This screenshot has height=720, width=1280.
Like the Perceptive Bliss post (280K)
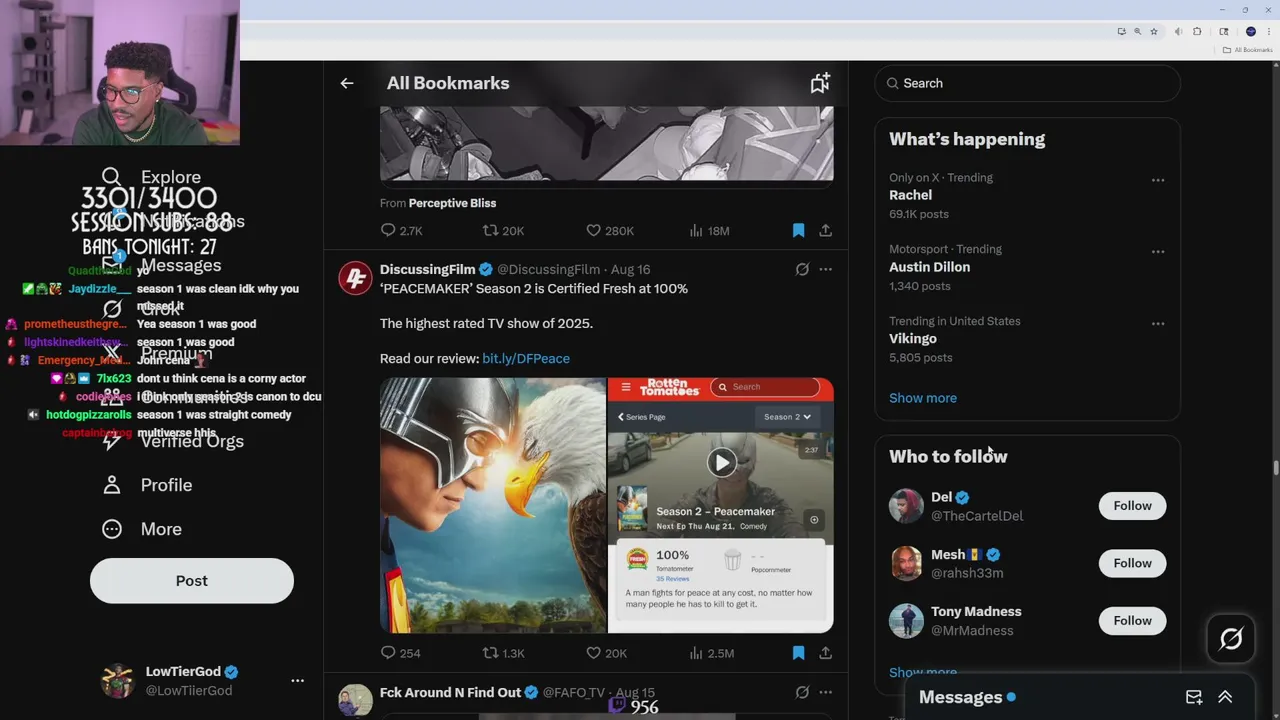click(x=610, y=231)
